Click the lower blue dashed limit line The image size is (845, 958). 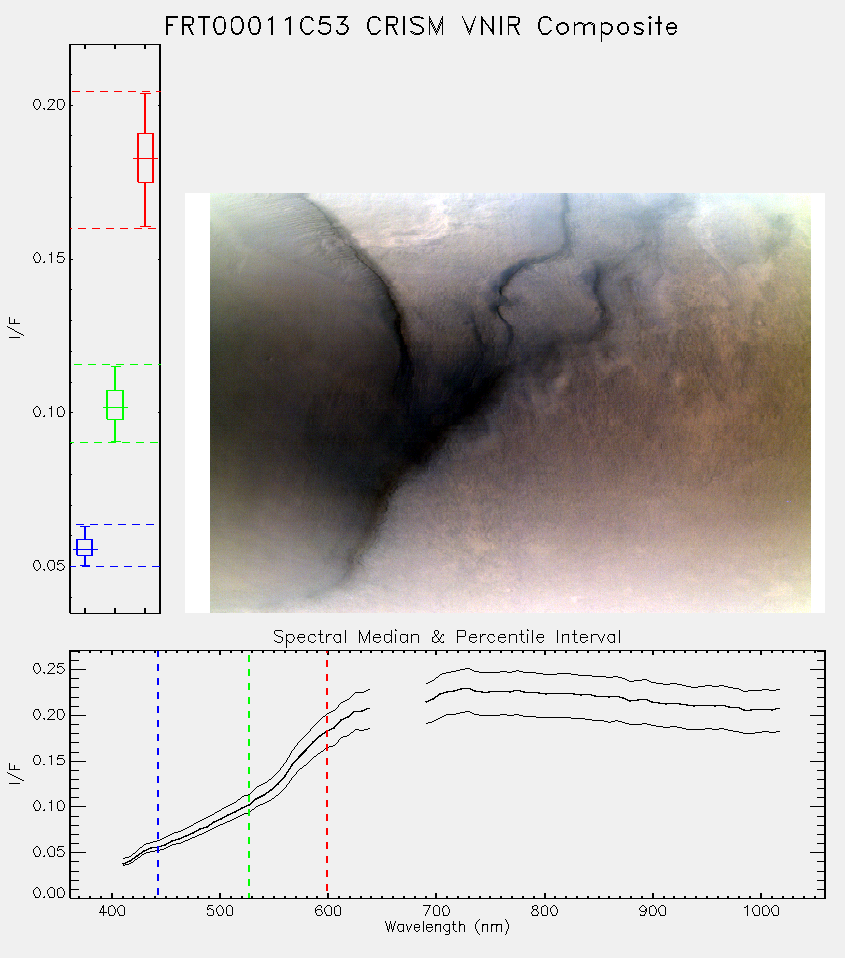tap(115, 567)
